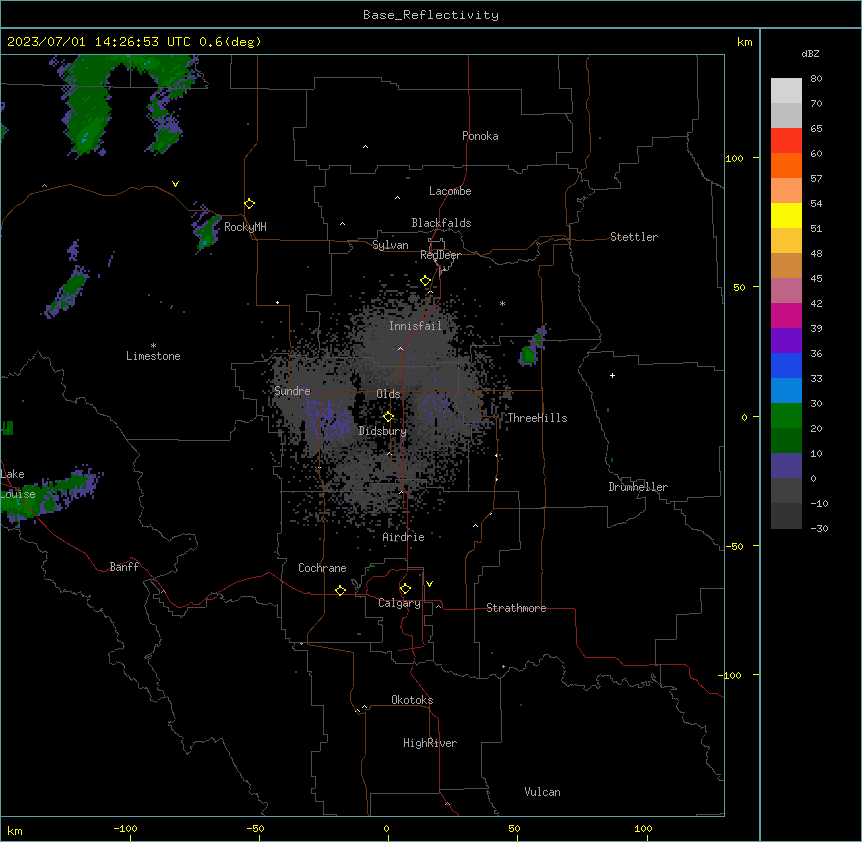Select the white plus marker northwest of Drumheller
The width and height of the screenshot is (862, 842).
click(612, 375)
